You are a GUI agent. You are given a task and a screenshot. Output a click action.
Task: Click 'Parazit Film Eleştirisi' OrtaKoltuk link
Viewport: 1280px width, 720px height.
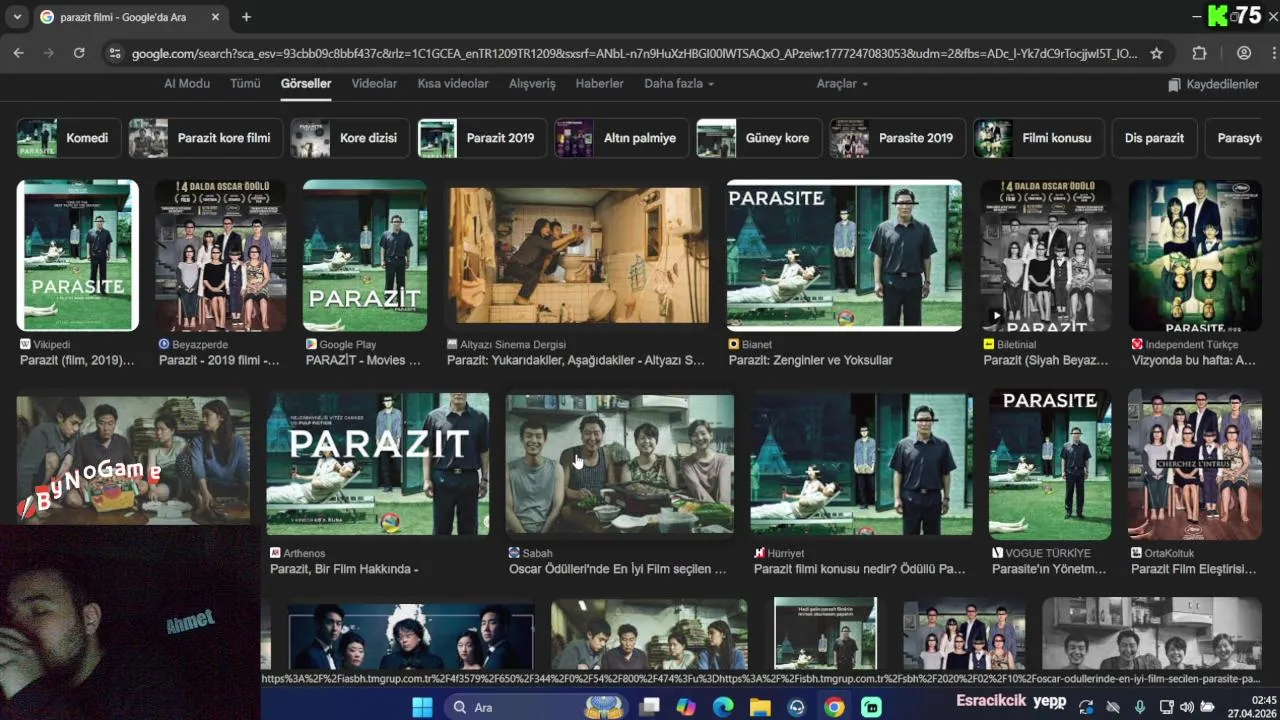point(1193,569)
